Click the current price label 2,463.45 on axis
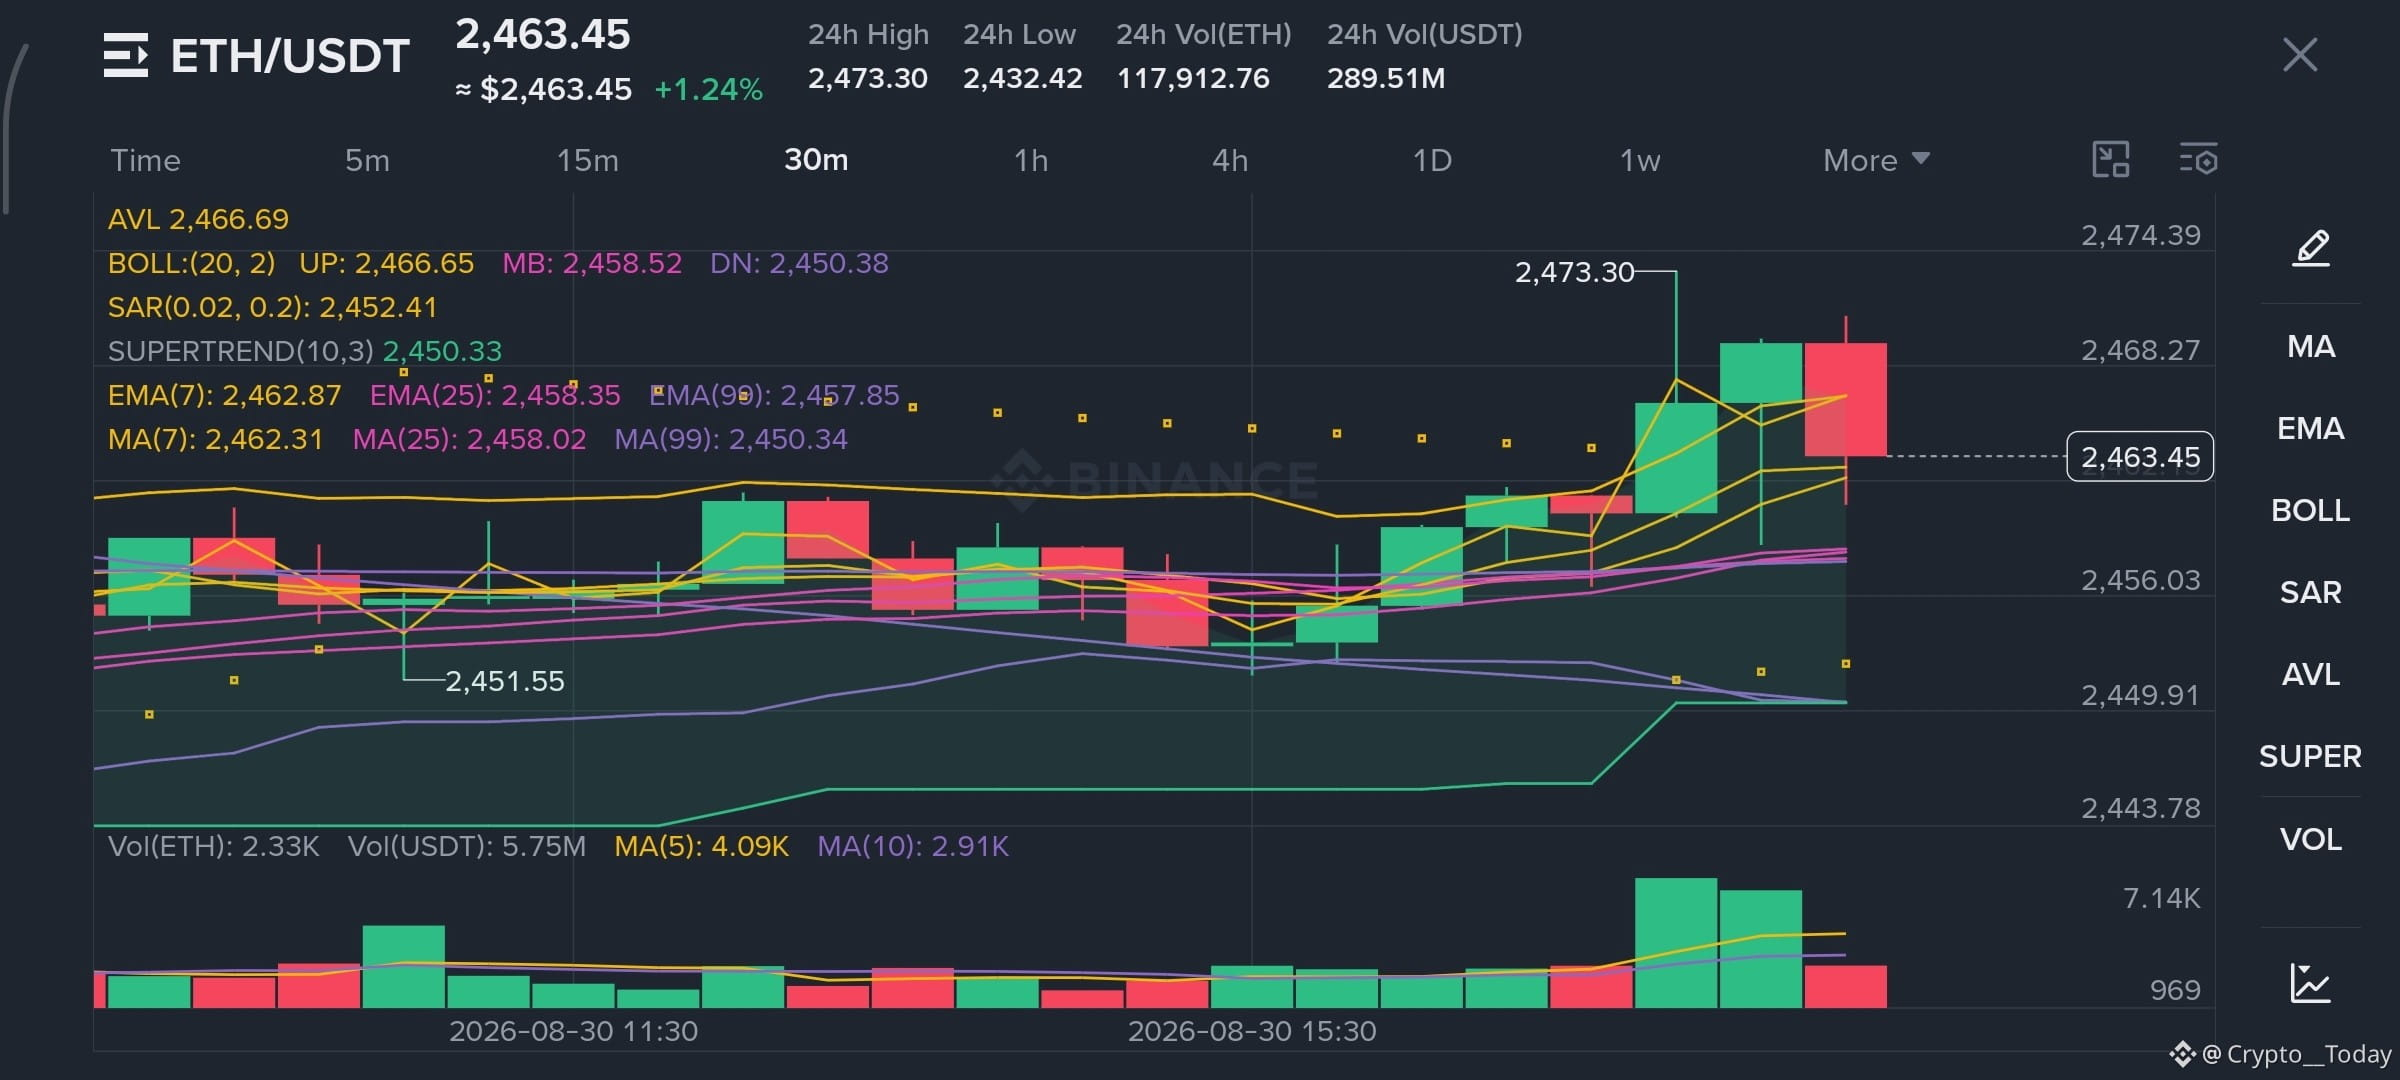Viewport: 2400px width, 1080px height. click(x=2140, y=457)
